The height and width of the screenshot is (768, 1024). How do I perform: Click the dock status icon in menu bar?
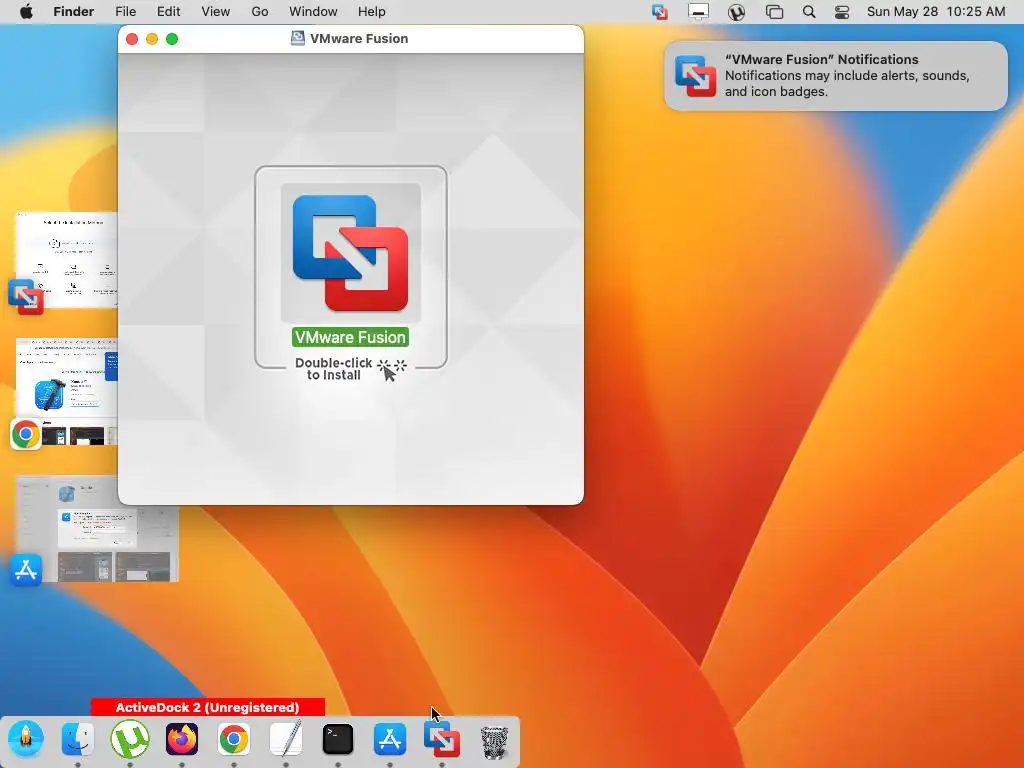698,12
